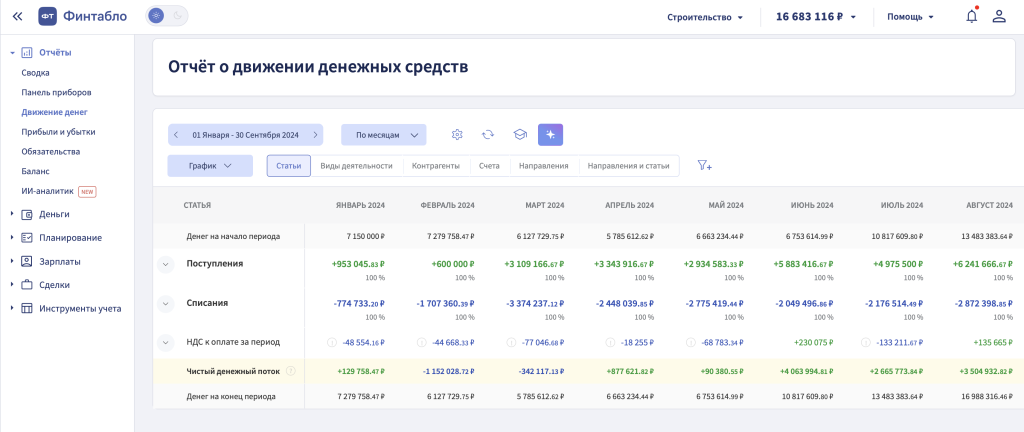
Task: Open the График dropdown
Action: (x=210, y=166)
